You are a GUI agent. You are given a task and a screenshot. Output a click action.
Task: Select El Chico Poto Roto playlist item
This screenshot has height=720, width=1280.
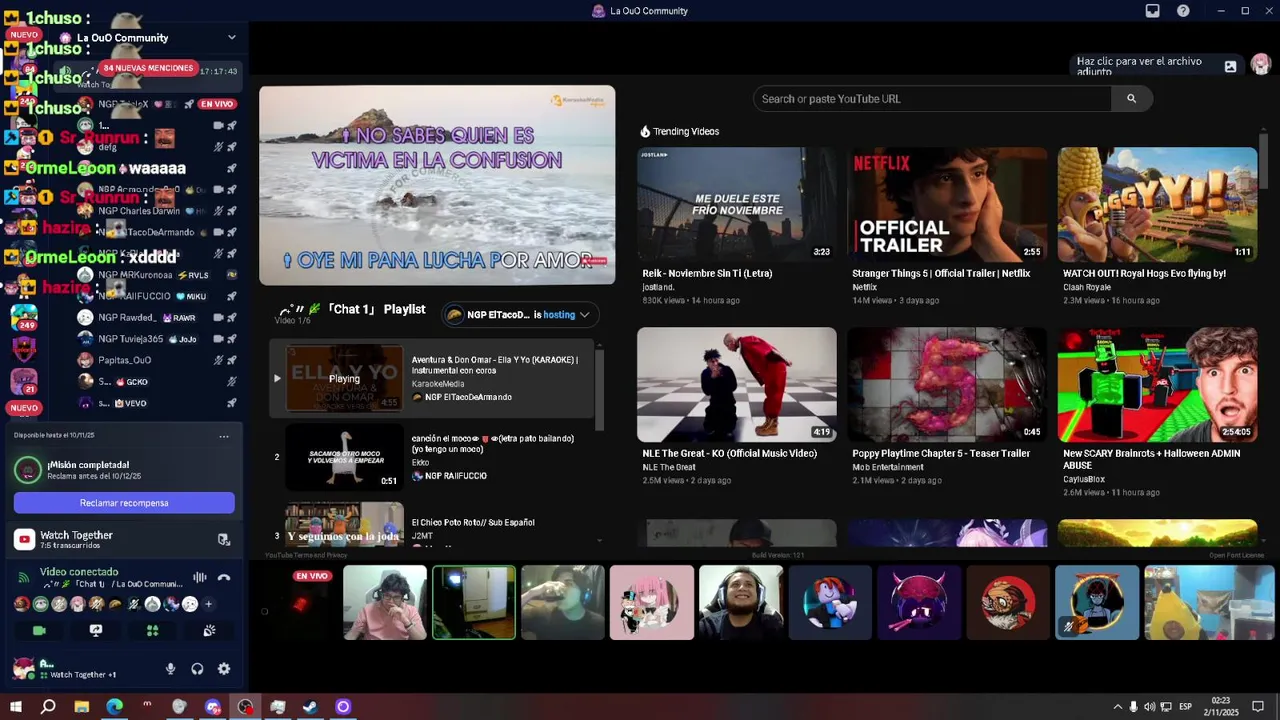[x=430, y=523]
